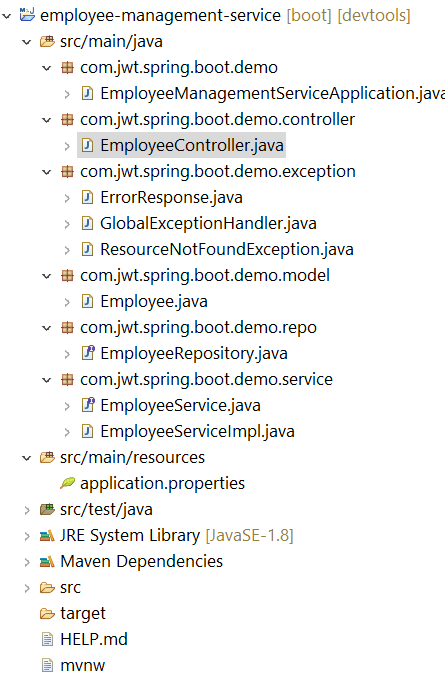Click the ErrorResponse.java file icon

(87, 198)
